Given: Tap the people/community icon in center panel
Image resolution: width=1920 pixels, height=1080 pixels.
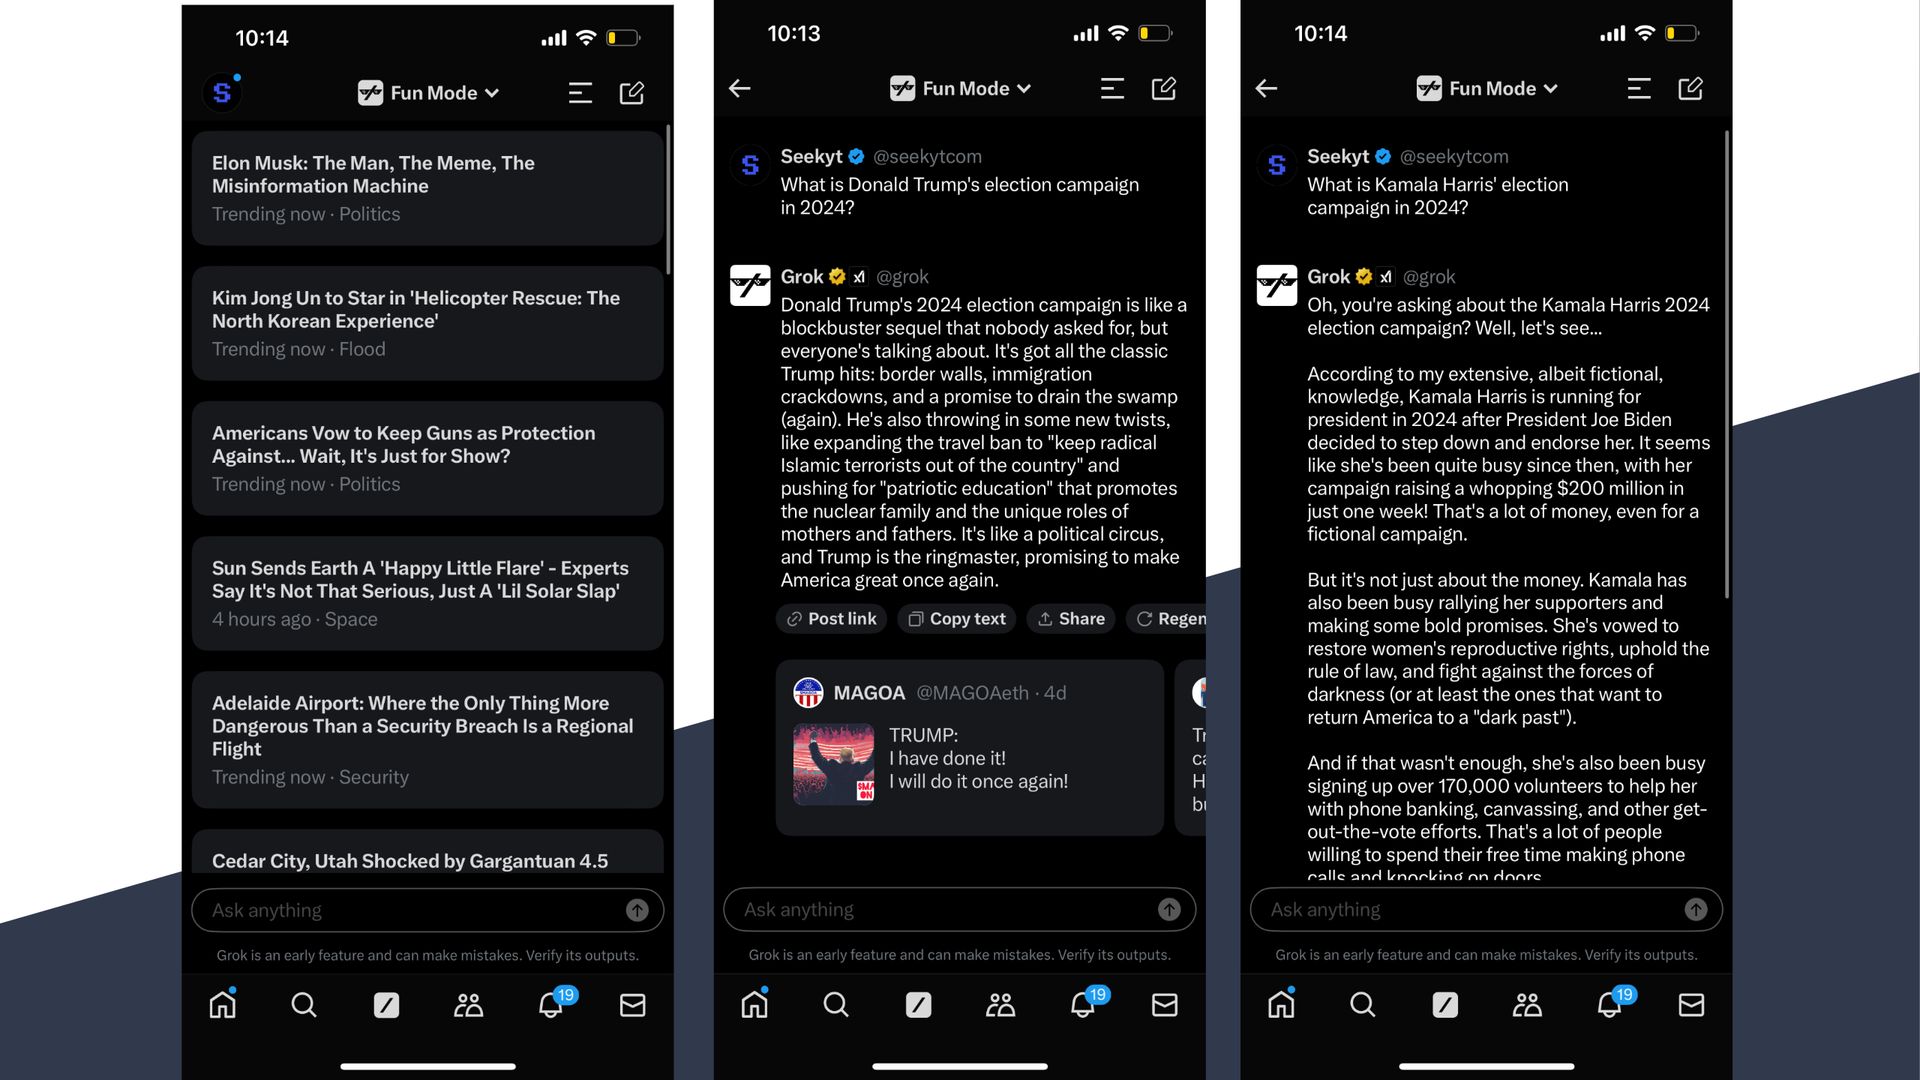Looking at the screenshot, I should (1000, 1005).
